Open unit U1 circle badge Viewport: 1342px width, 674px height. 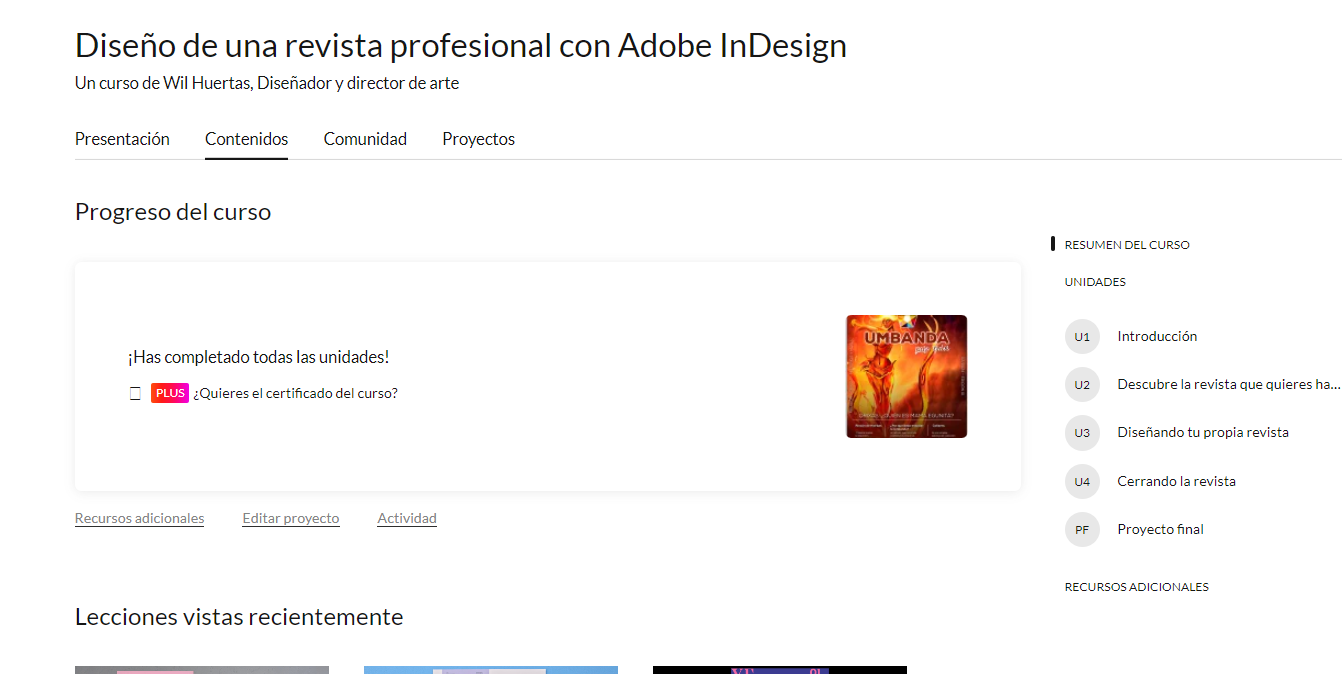click(1082, 337)
